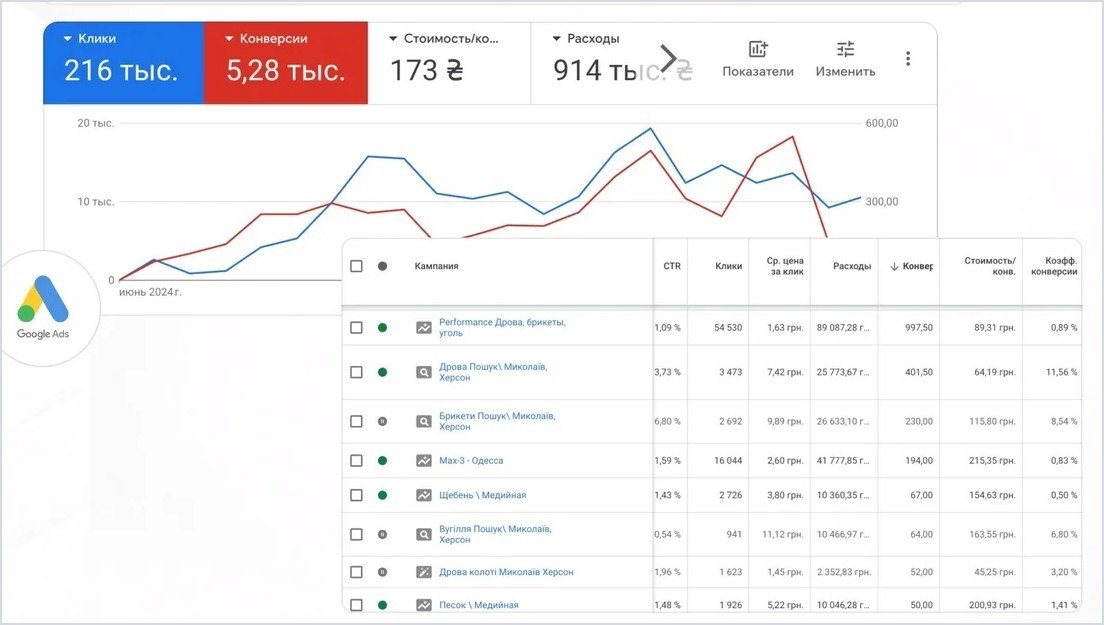Screen dimensions: 1104x625
Task: Open campaign Песок \ Медийная
Action: point(479,605)
